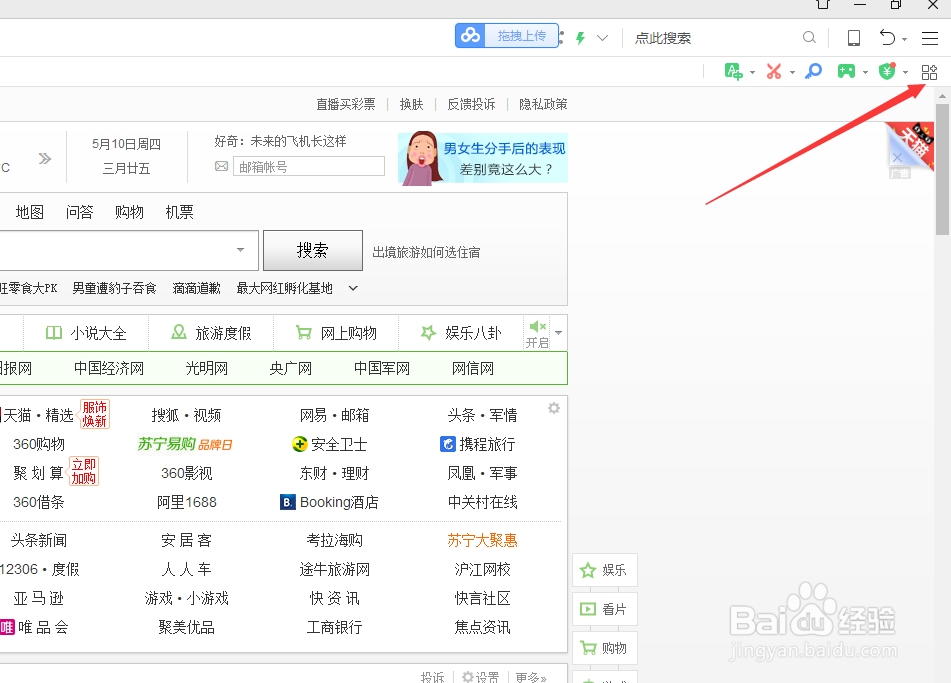Open the dropdown arrow beside the sound toggle
The height and width of the screenshot is (683, 951).
(x=559, y=332)
